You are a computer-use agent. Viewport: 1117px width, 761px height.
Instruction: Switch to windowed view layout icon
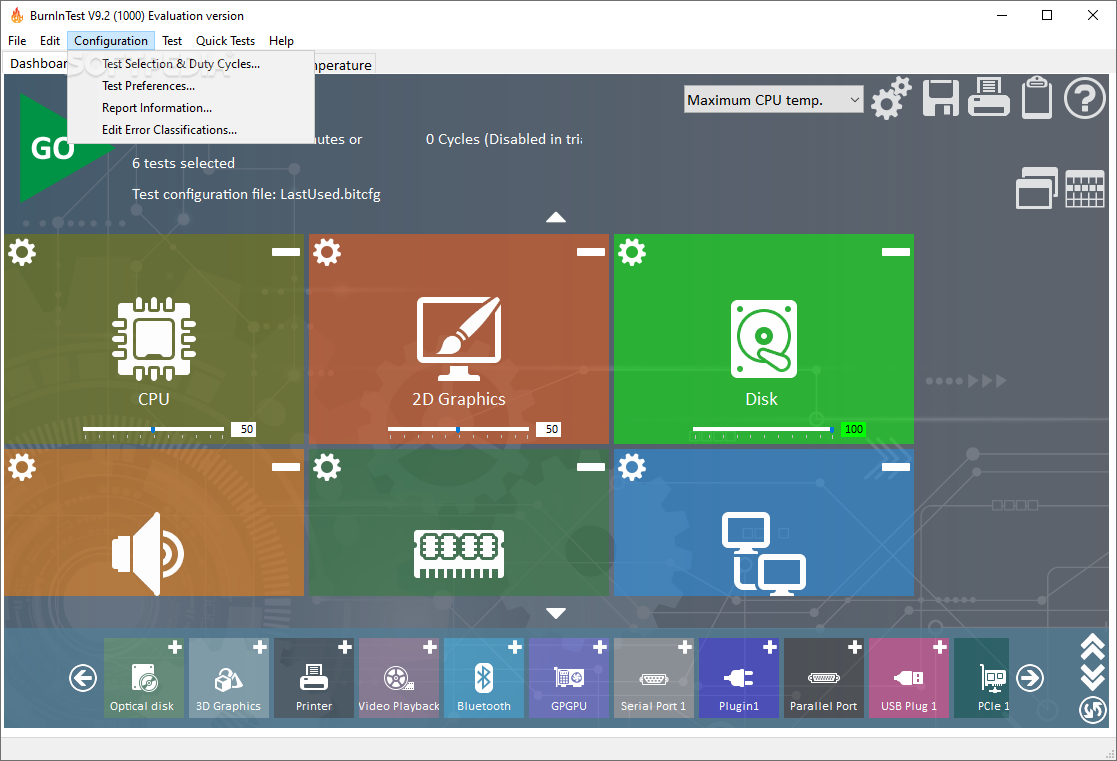click(1037, 188)
